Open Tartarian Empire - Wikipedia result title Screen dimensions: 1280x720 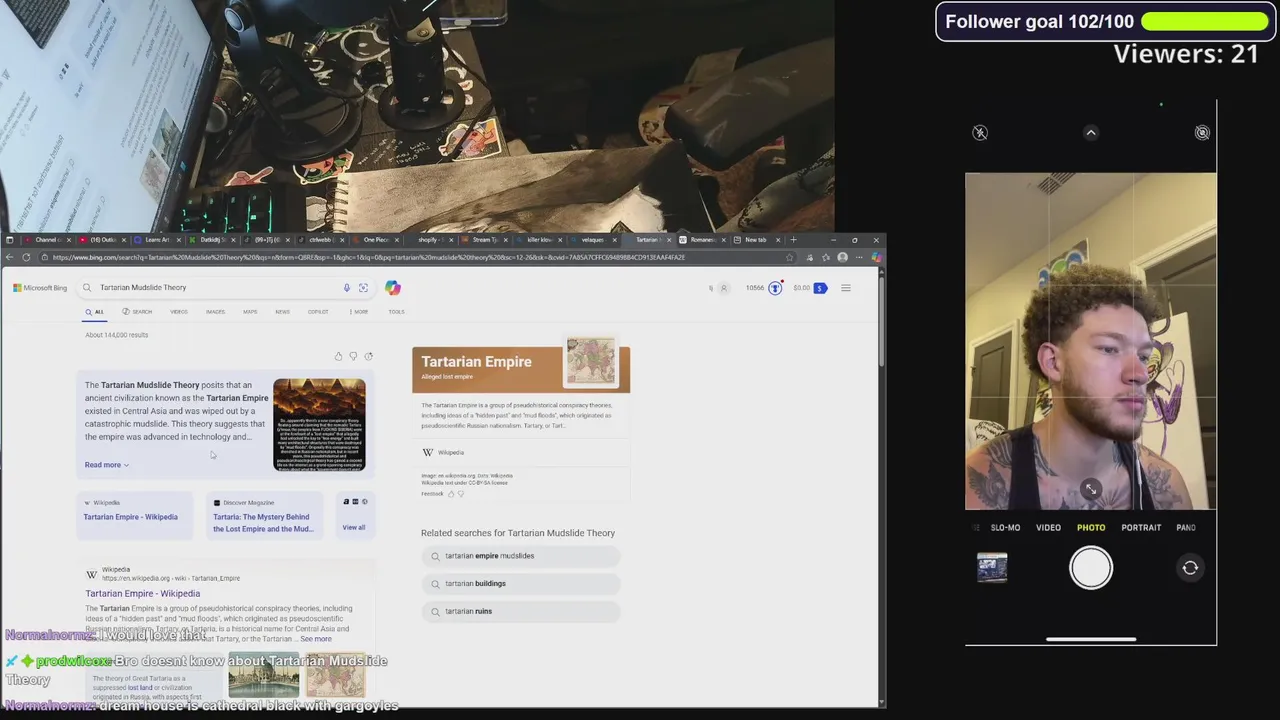coord(143,594)
